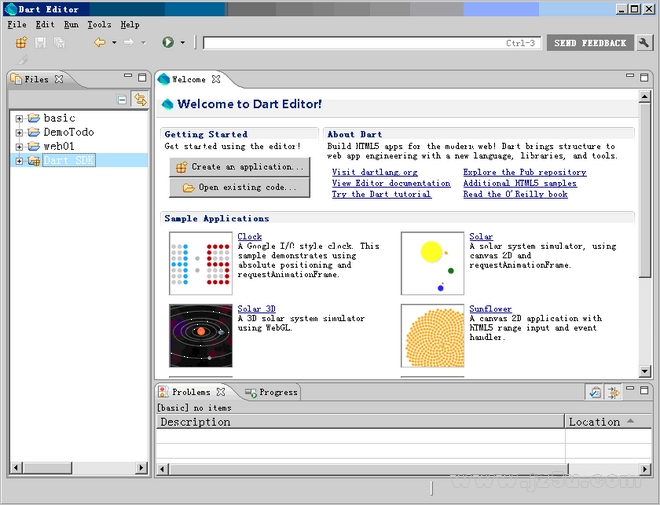Close the Files view tab
The height and width of the screenshot is (505, 660).
point(59,79)
